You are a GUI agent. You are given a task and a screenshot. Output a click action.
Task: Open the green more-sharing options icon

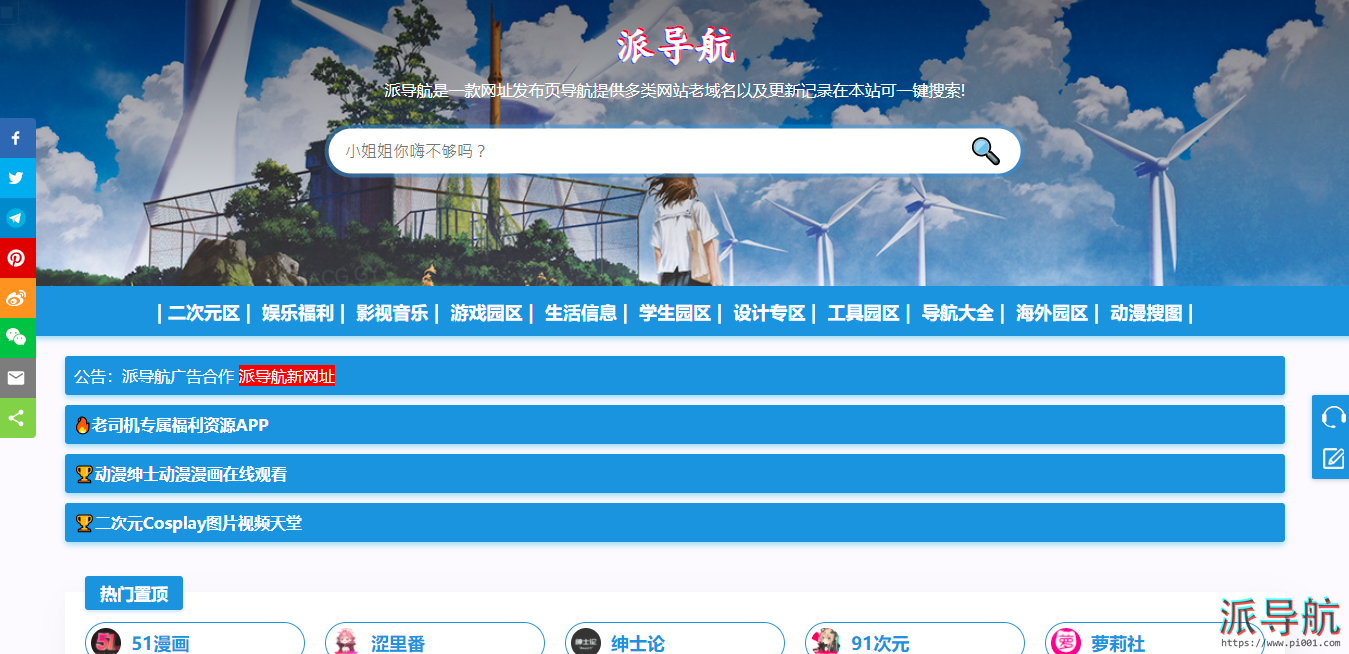[17, 418]
